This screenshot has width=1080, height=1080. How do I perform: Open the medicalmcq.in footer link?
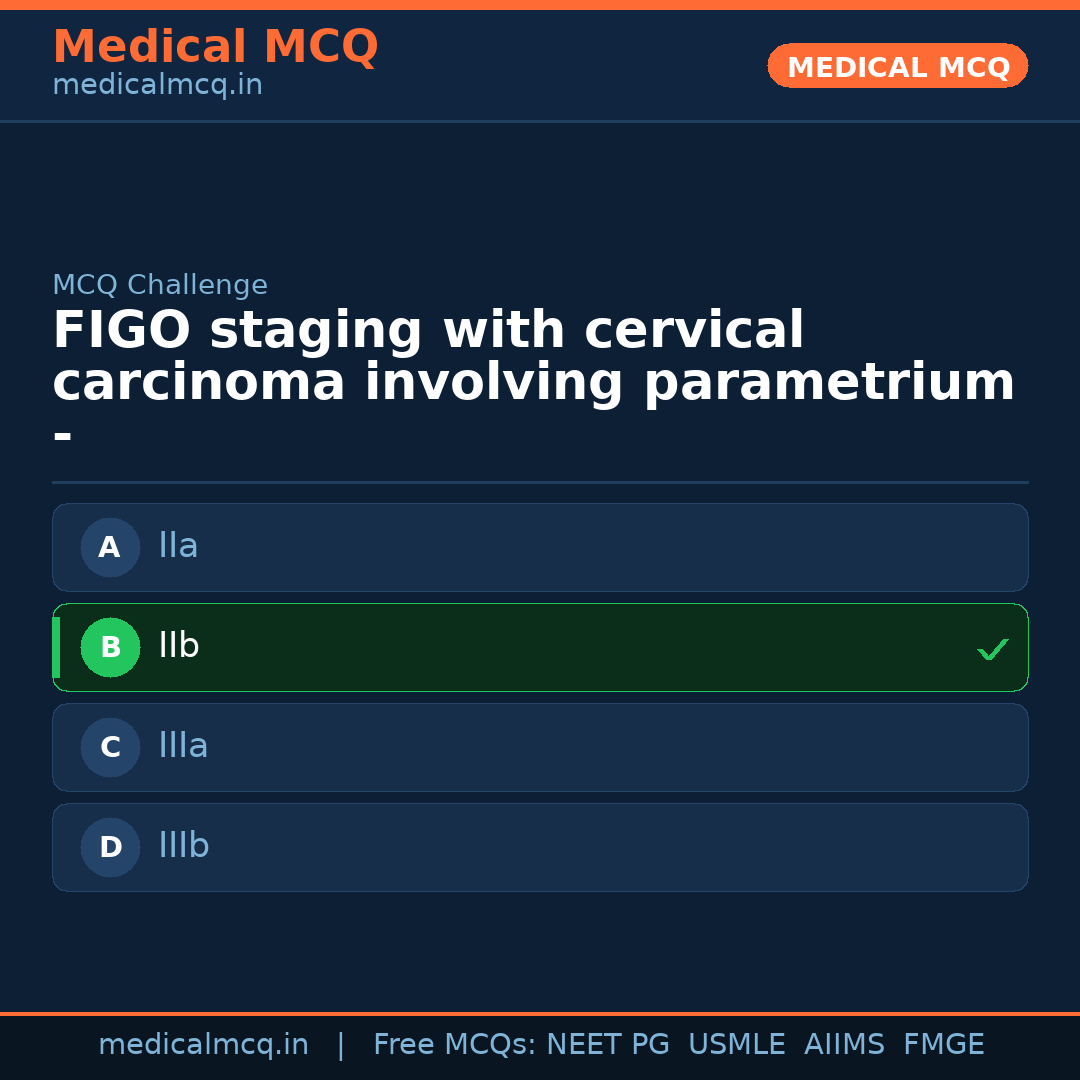(204, 1044)
